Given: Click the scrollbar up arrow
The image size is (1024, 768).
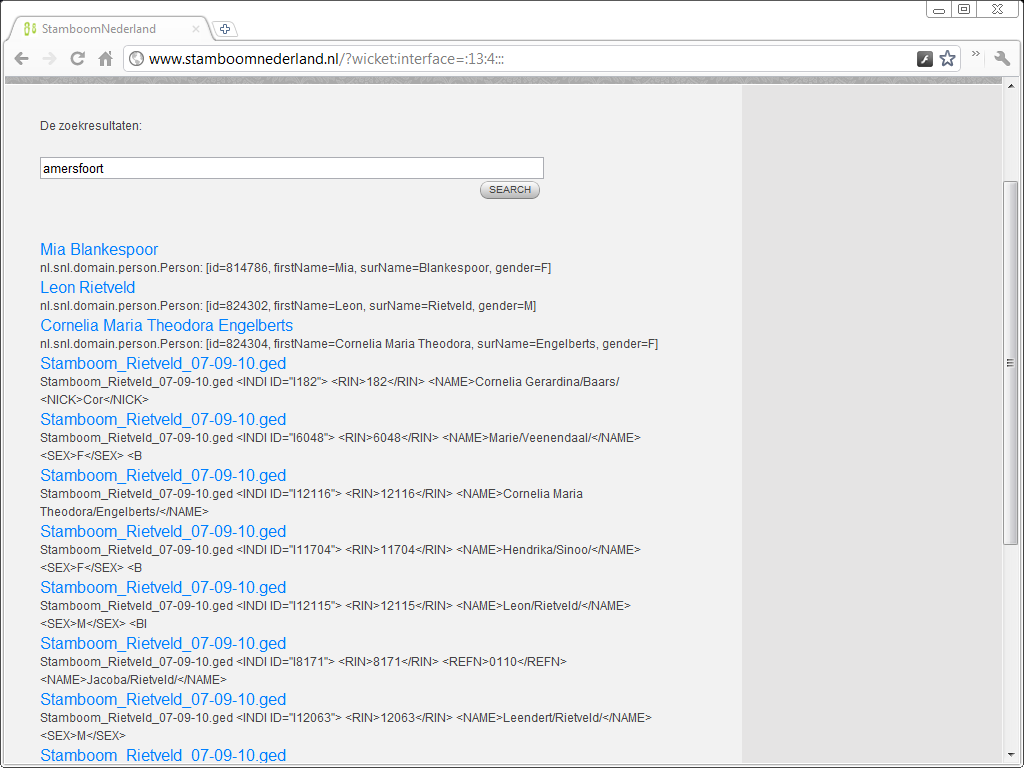Looking at the screenshot, I should click(1010, 86).
